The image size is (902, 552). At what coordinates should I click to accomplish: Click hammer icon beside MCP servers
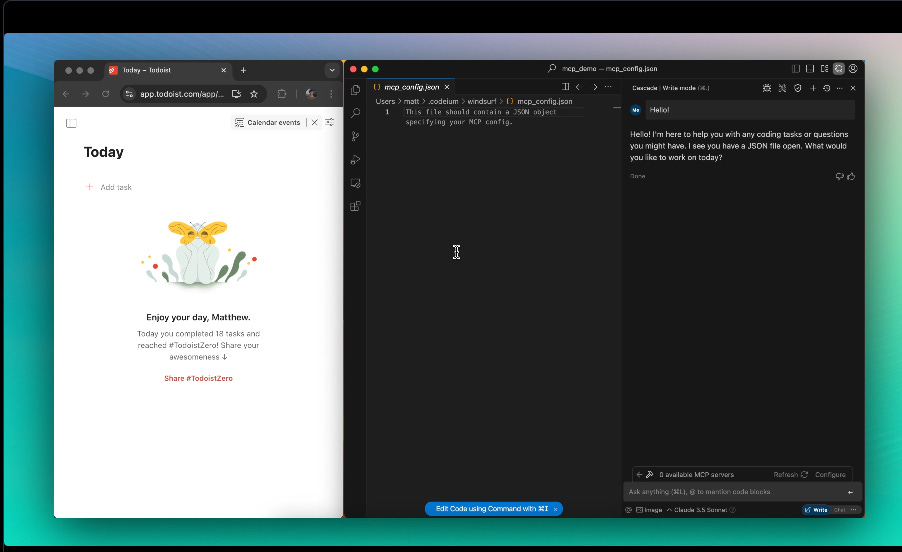click(649, 474)
